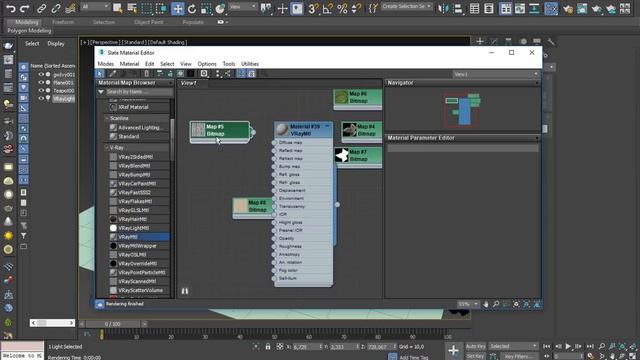Image resolution: width=640 pixels, height=360 pixels.
Task: Click the Undo arrow in main toolbar
Action: pyautogui.click(x=11, y=8)
